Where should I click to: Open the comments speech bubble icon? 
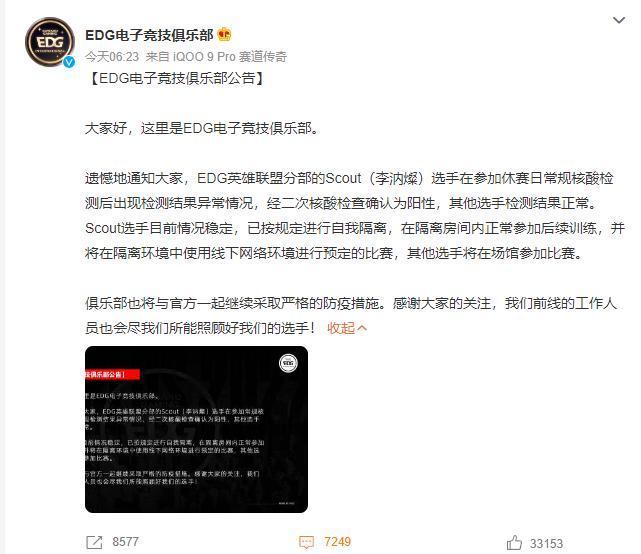pos(307,543)
